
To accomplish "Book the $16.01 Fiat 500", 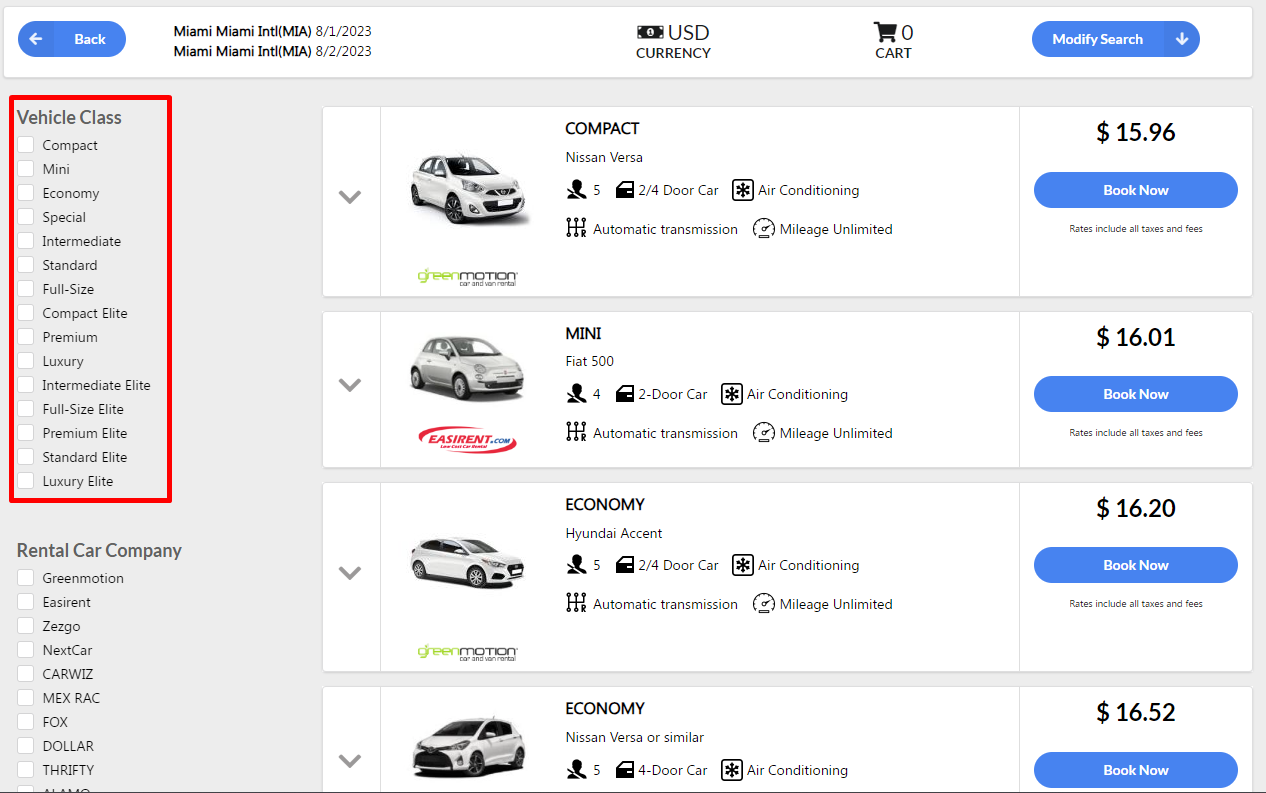I will (x=1135, y=394).
